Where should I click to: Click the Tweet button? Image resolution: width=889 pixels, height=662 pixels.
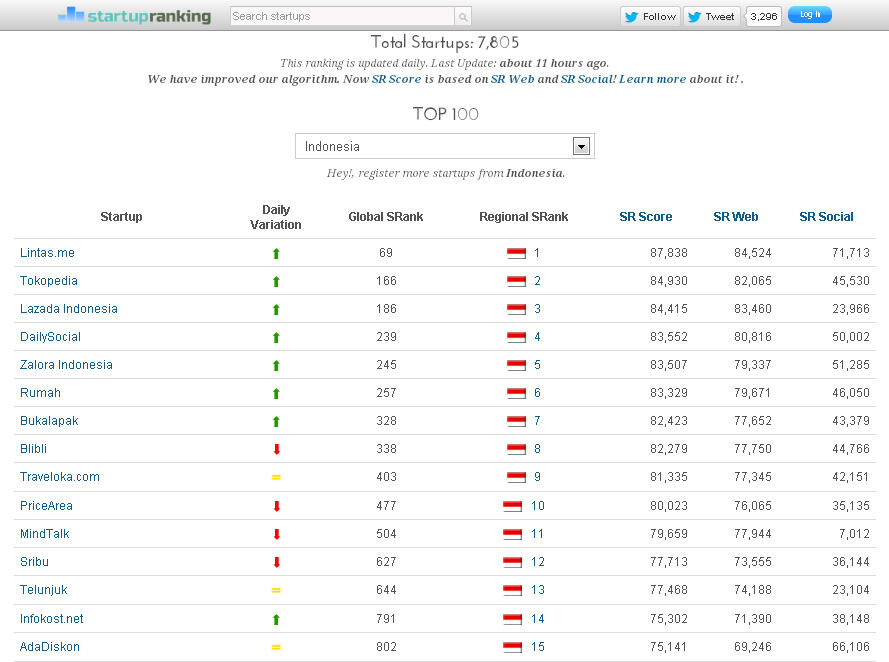(711, 16)
